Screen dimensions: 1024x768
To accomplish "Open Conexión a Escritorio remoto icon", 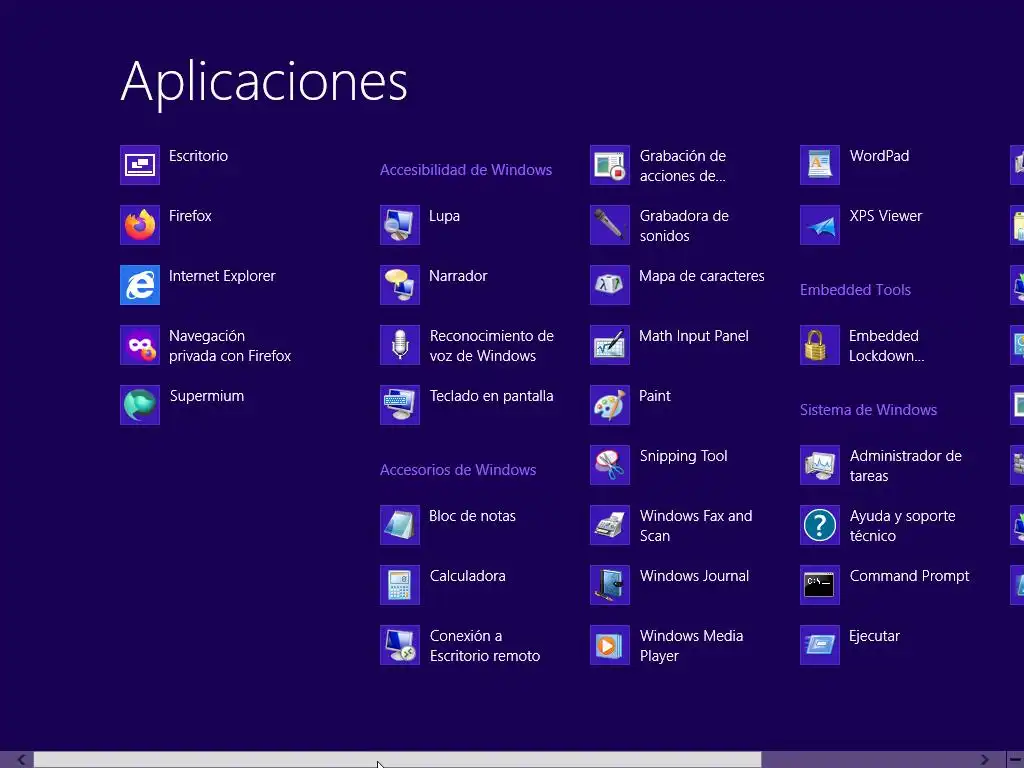I will pos(400,645).
